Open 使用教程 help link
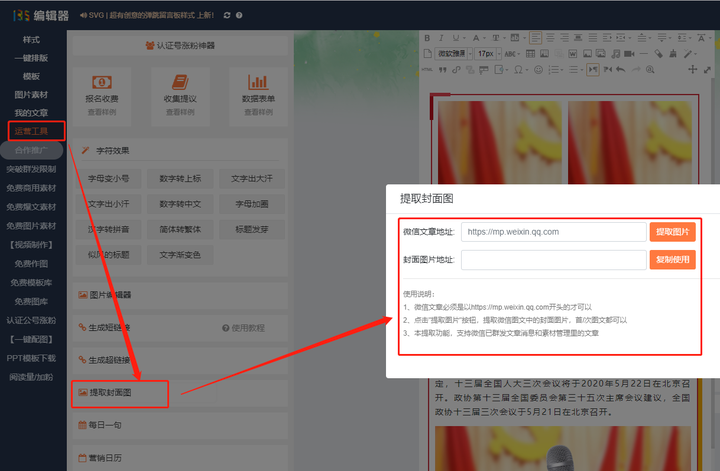720x471 pixels. click(x=243, y=328)
